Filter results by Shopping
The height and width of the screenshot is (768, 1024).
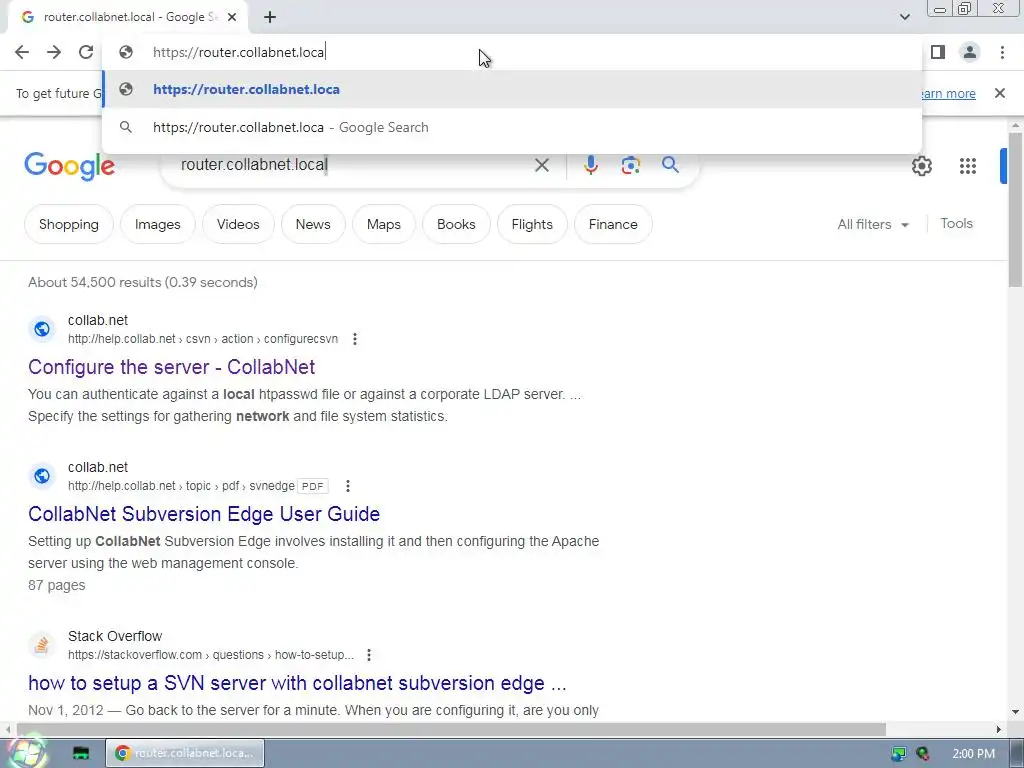69,224
